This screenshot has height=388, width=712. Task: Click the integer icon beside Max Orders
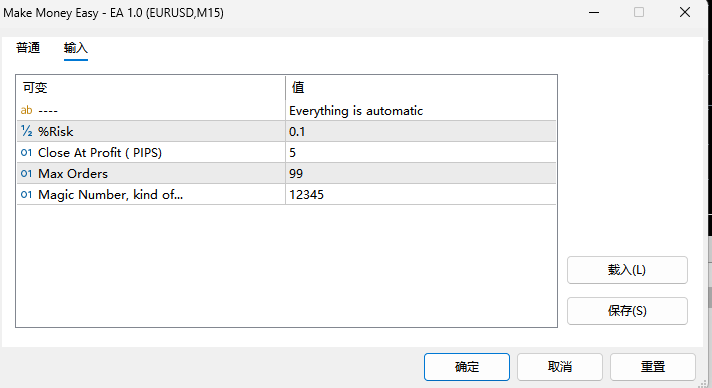click(x=26, y=174)
